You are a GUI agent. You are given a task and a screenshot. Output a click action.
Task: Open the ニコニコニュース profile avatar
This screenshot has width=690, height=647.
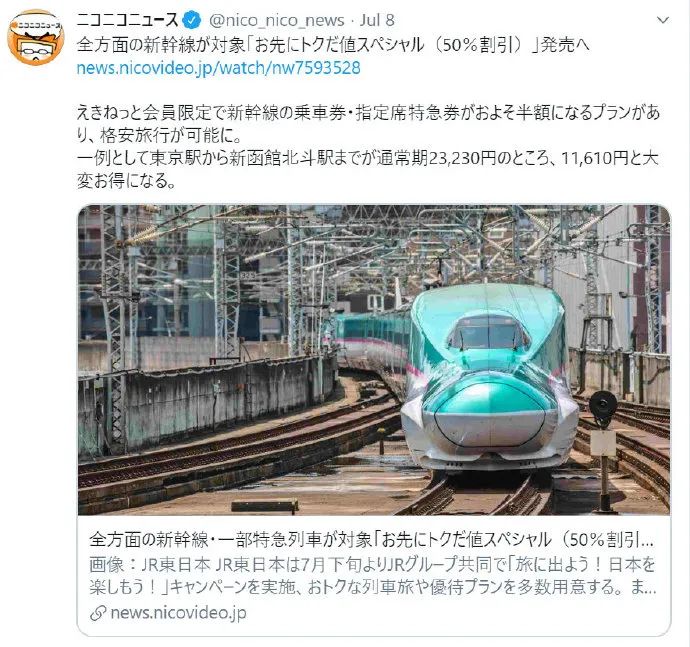click(x=36, y=37)
